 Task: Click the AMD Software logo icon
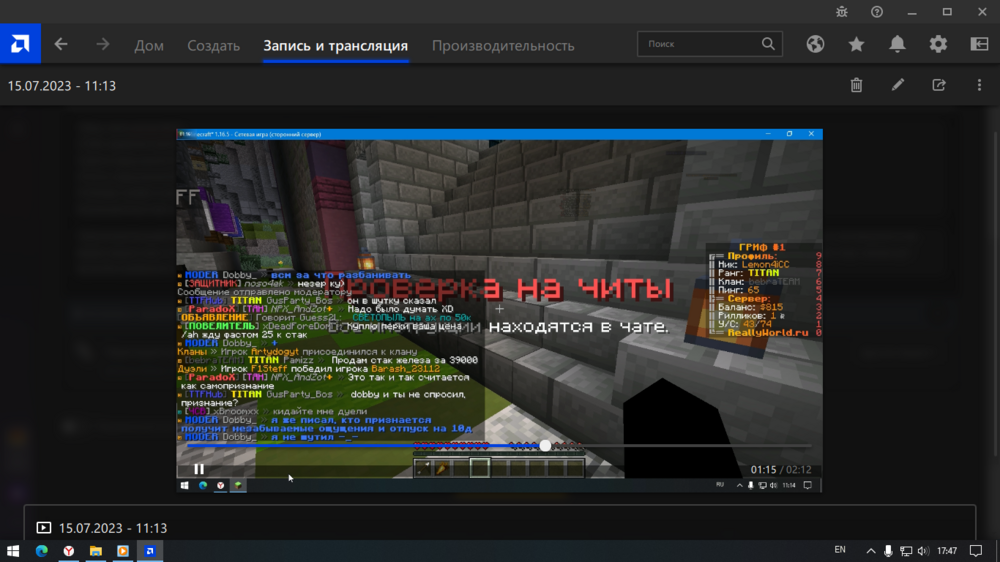[20, 43]
